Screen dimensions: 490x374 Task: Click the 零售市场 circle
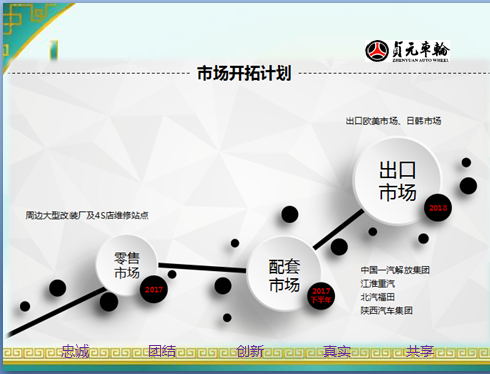127,265
